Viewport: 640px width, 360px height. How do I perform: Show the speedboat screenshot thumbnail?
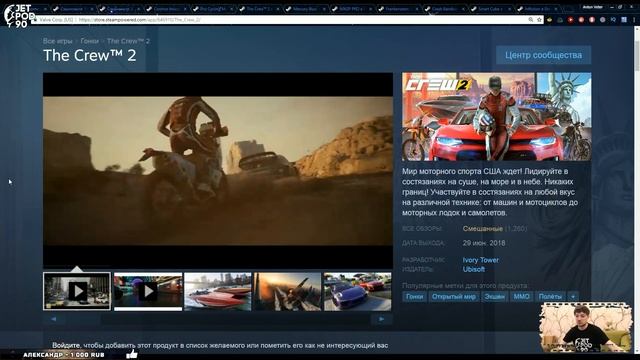[x=218, y=291]
